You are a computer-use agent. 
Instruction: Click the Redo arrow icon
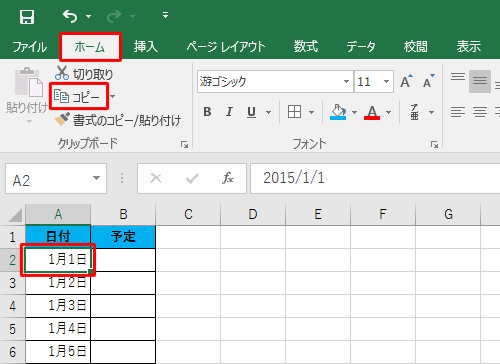point(114,16)
